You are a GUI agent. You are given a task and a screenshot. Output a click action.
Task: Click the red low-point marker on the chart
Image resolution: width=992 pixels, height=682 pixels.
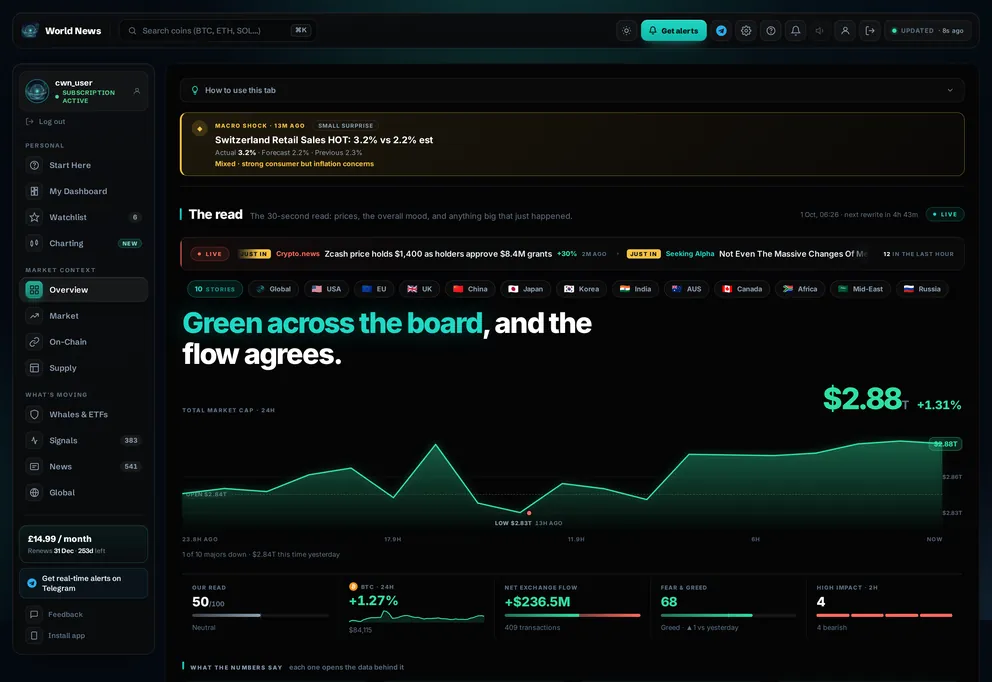529,513
